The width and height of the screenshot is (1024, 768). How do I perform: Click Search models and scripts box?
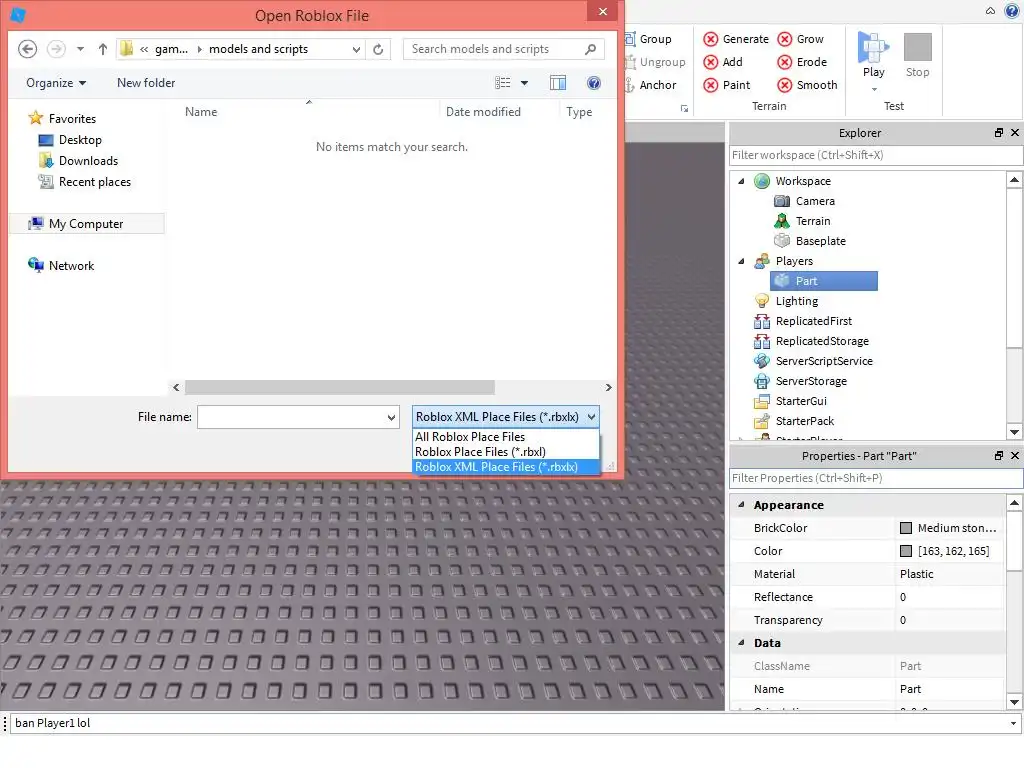504,49
